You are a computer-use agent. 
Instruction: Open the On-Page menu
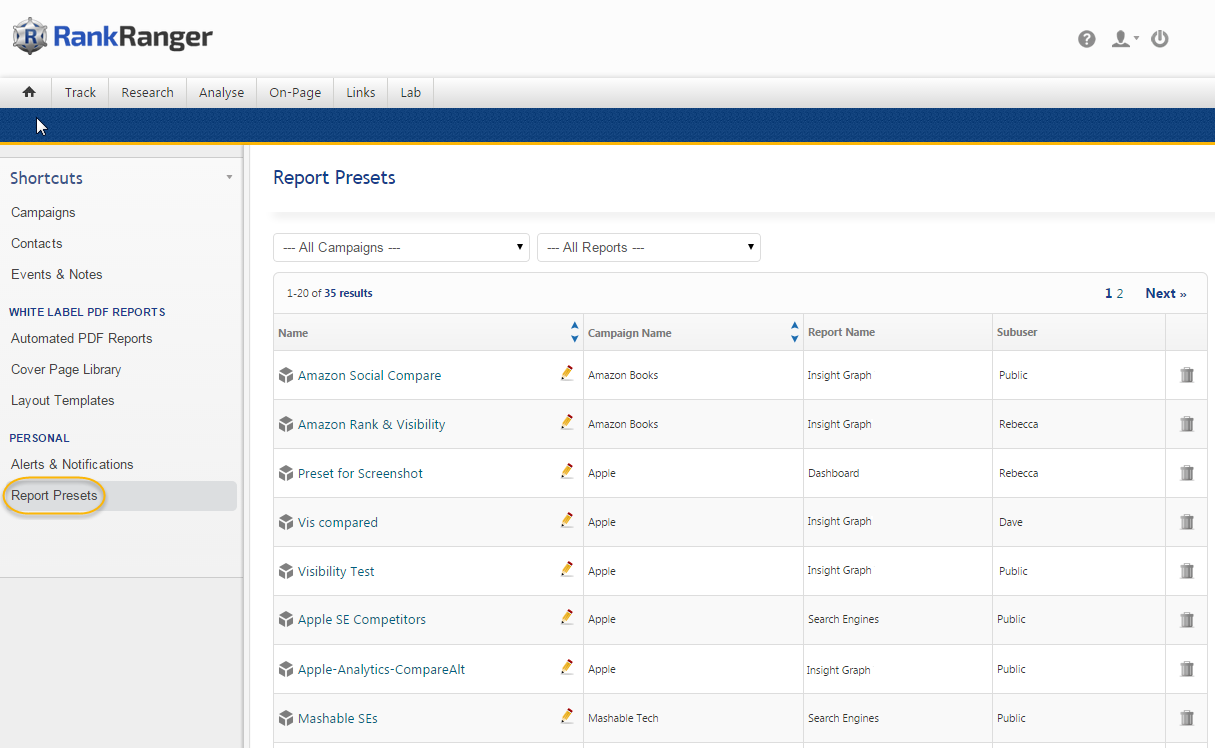click(x=295, y=92)
